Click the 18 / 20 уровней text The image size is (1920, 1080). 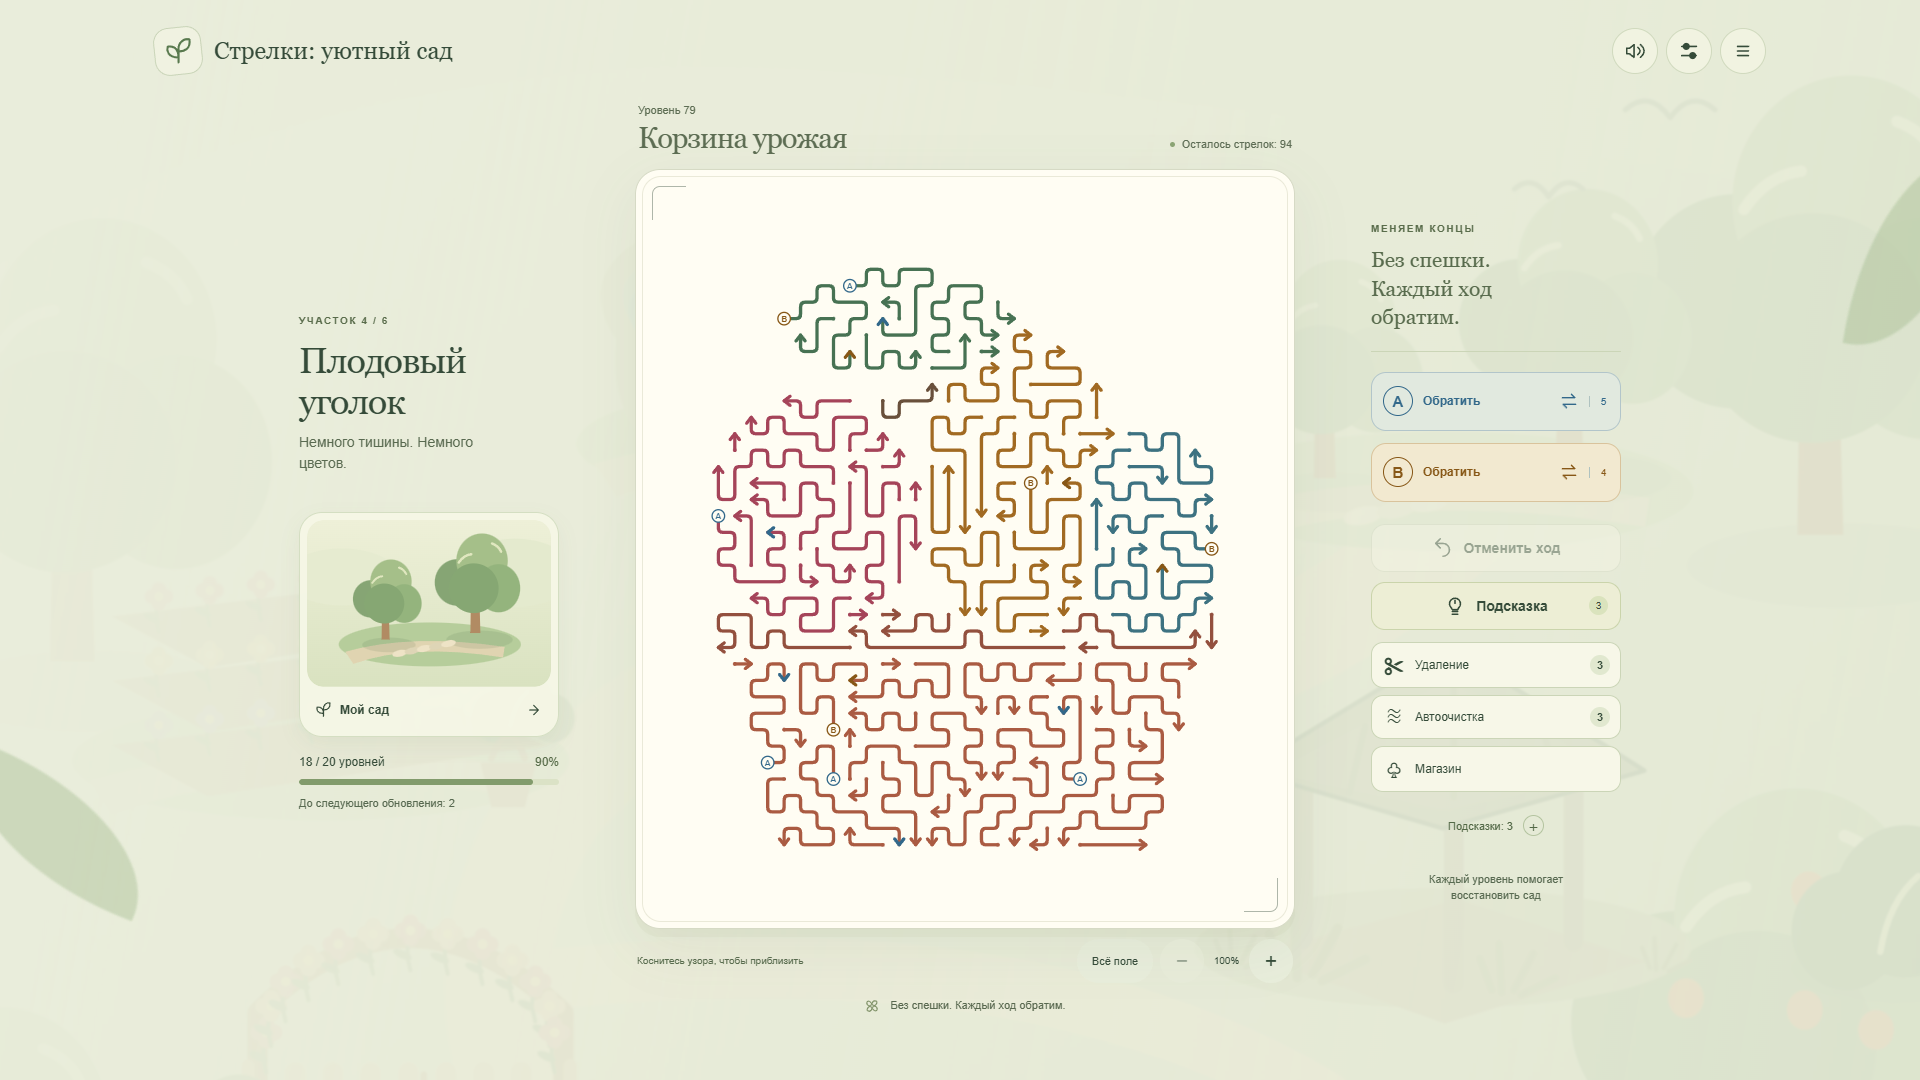point(342,762)
